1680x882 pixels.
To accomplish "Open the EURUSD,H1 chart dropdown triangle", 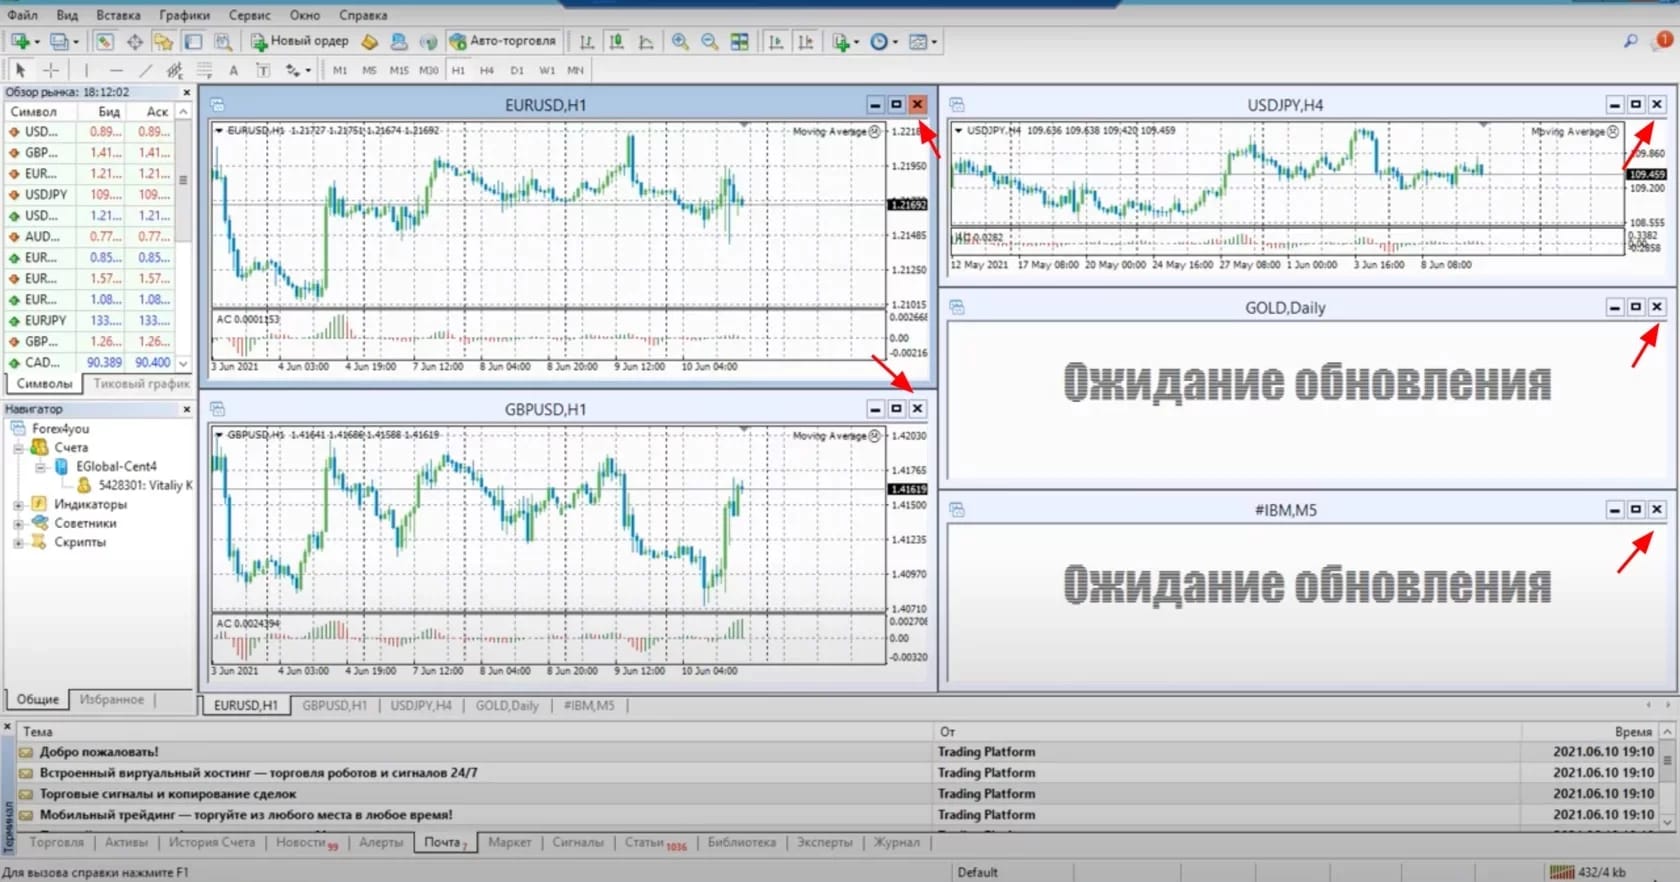I will coord(219,130).
